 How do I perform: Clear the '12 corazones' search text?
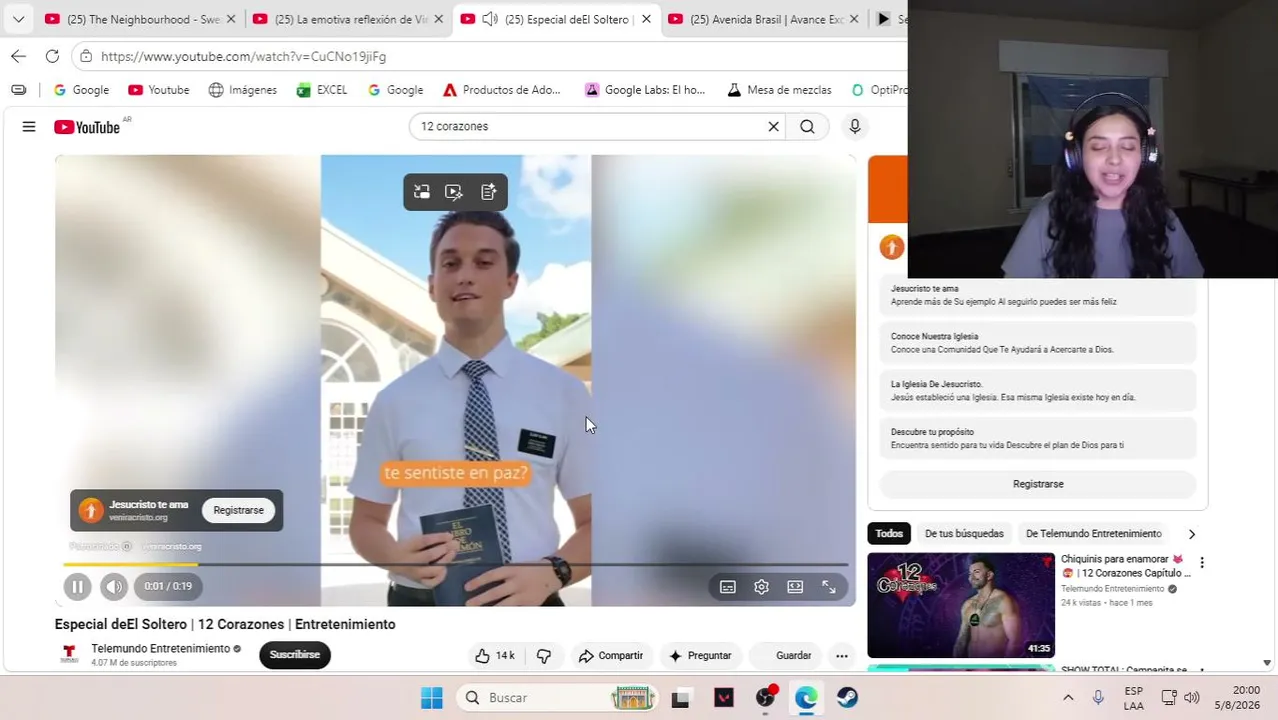773,126
